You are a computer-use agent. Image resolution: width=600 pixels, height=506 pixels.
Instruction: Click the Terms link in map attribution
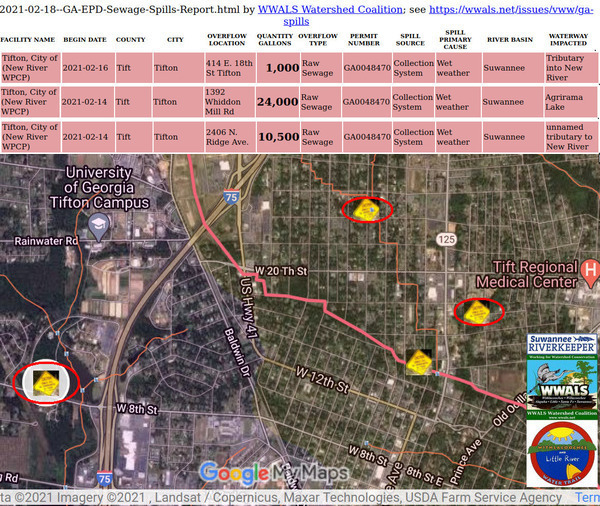point(587,497)
